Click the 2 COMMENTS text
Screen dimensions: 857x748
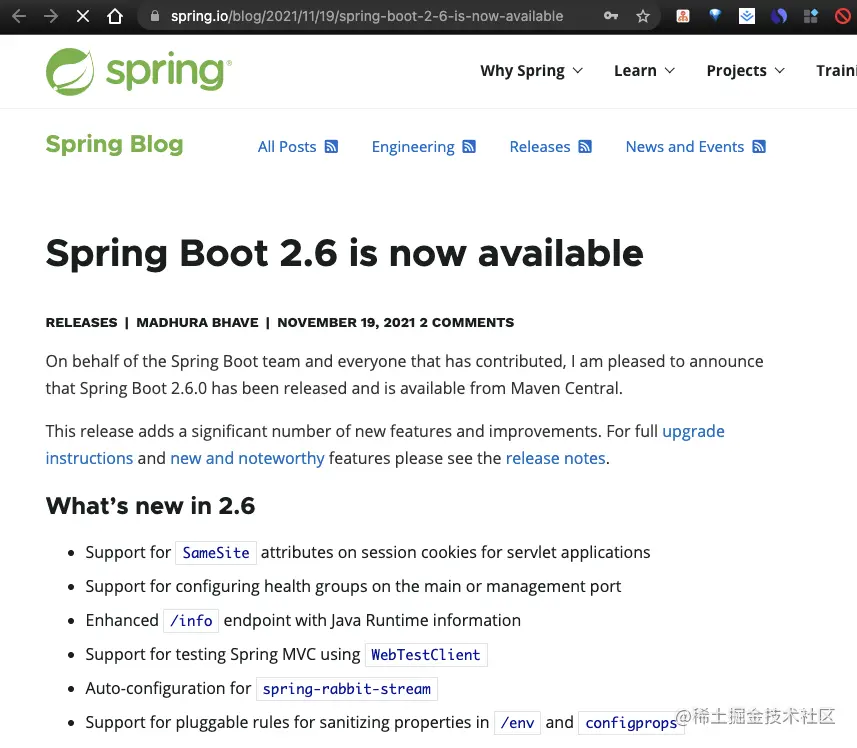coord(467,322)
